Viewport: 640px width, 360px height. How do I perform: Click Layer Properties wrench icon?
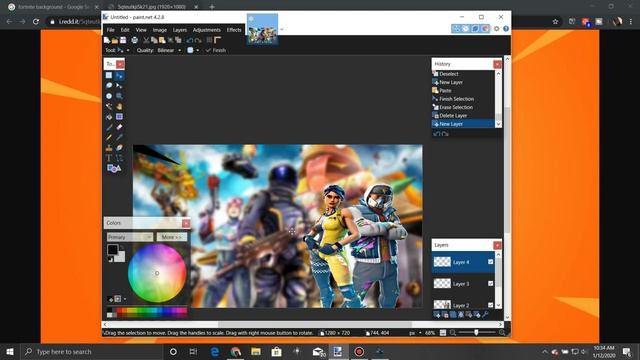(x=485, y=314)
